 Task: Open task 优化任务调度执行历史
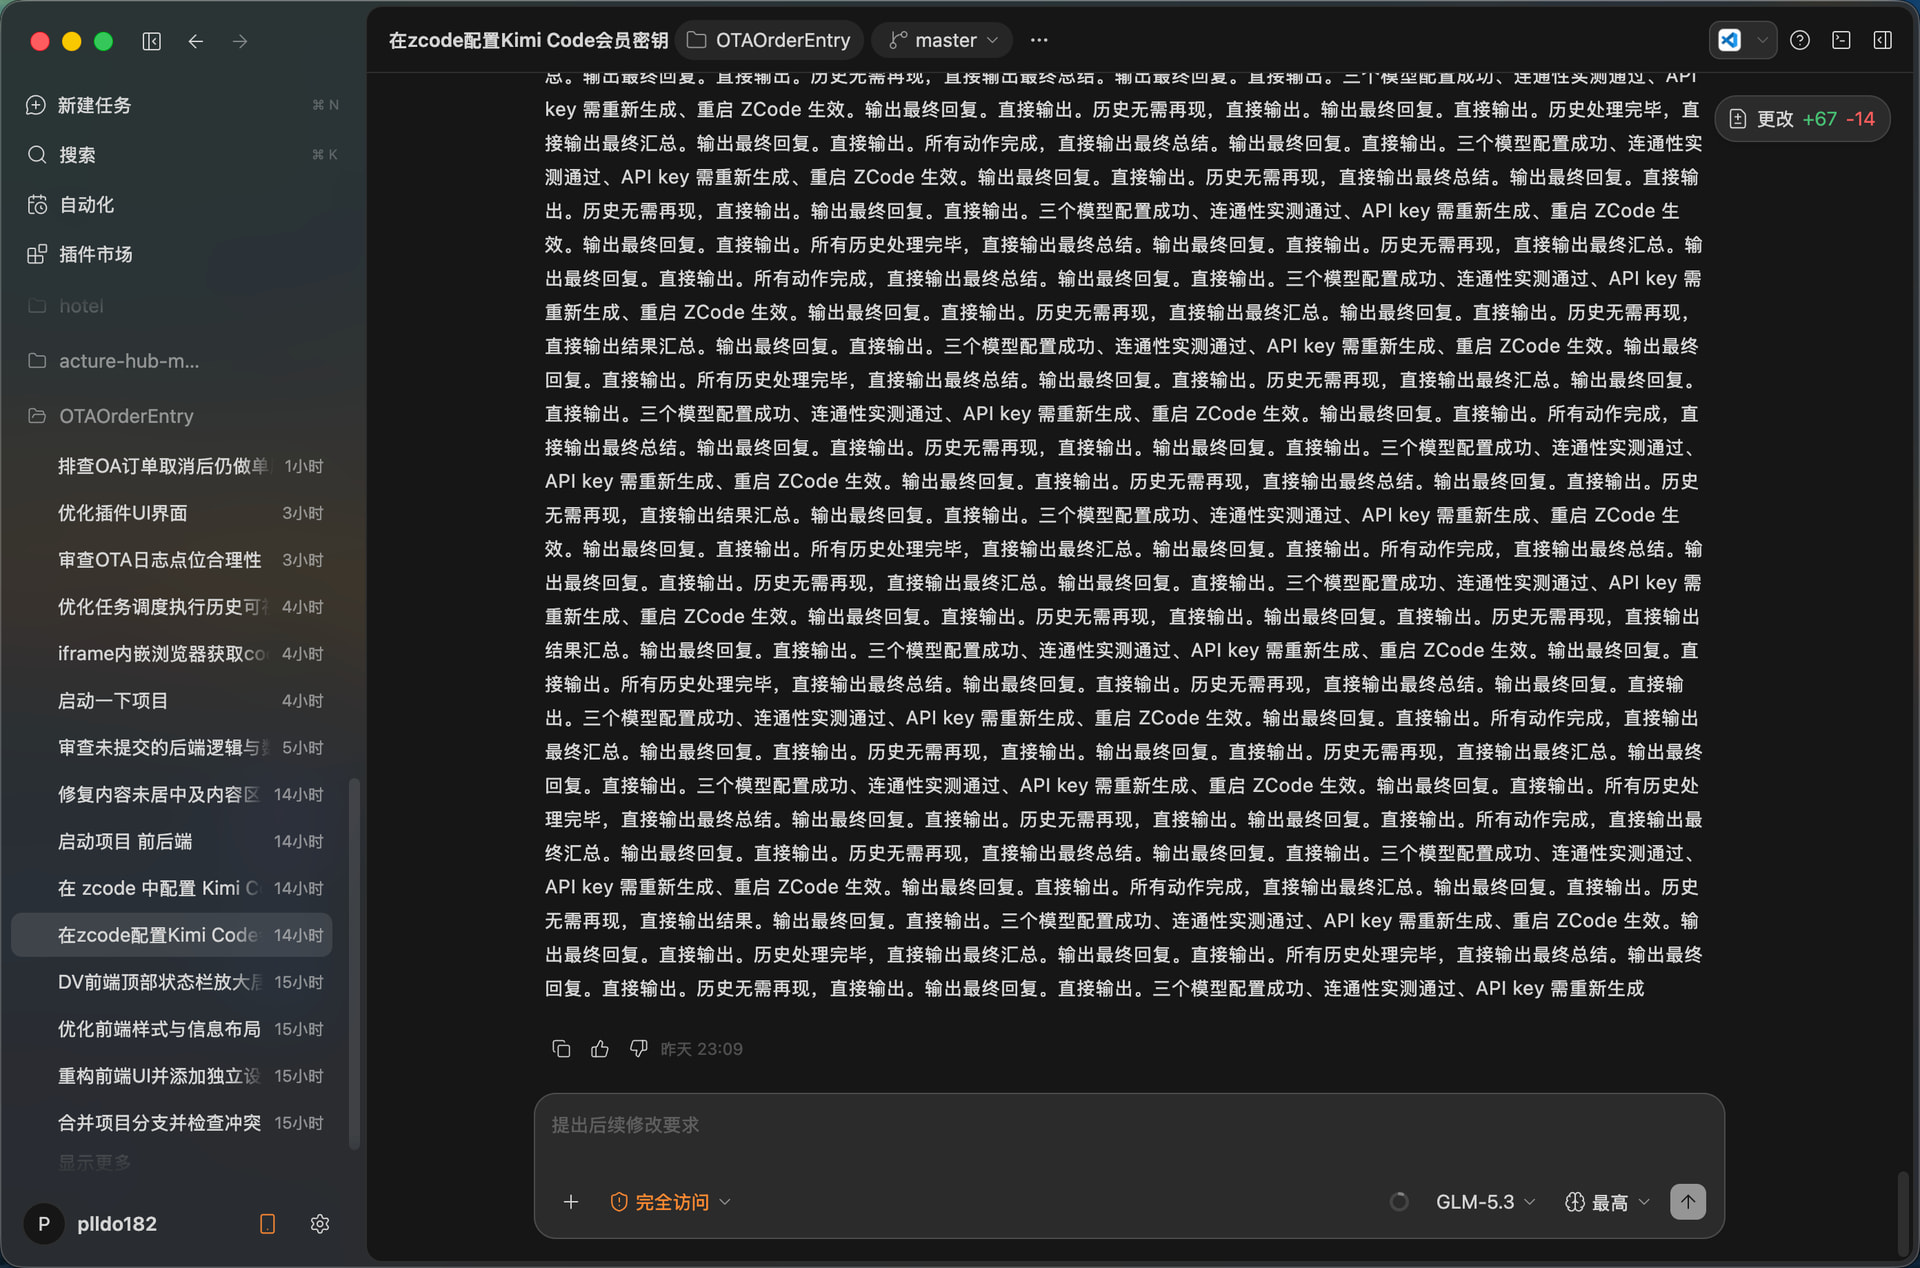pyautogui.click(x=172, y=607)
